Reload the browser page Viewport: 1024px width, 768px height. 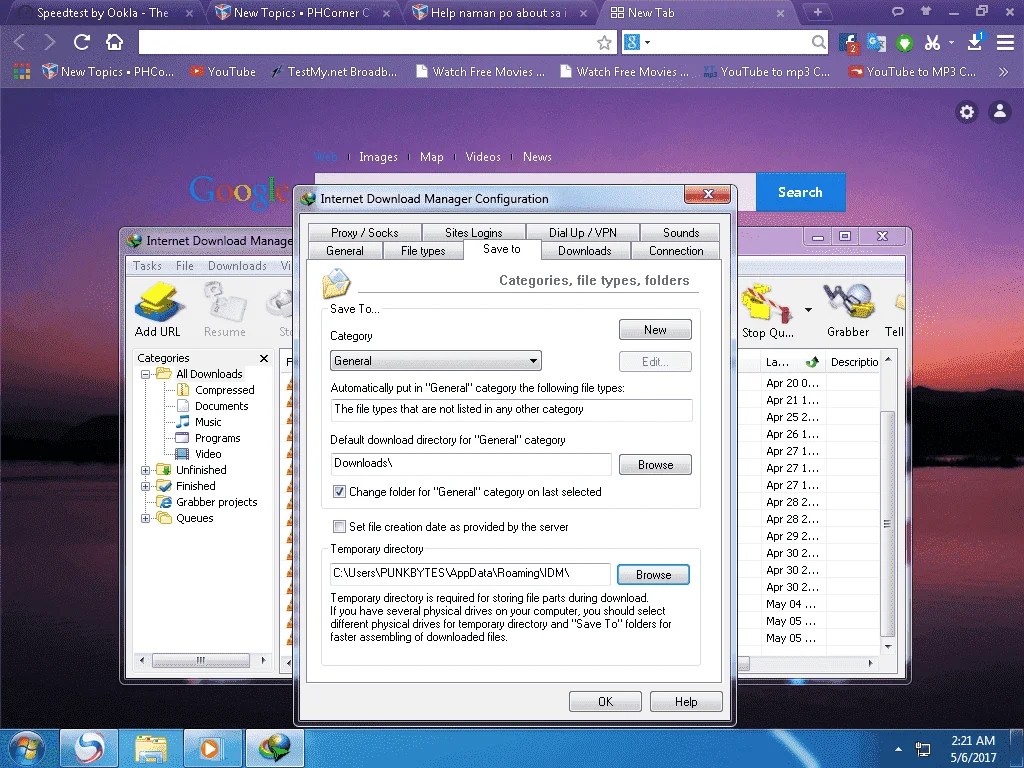pyautogui.click(x=82, y=42)
